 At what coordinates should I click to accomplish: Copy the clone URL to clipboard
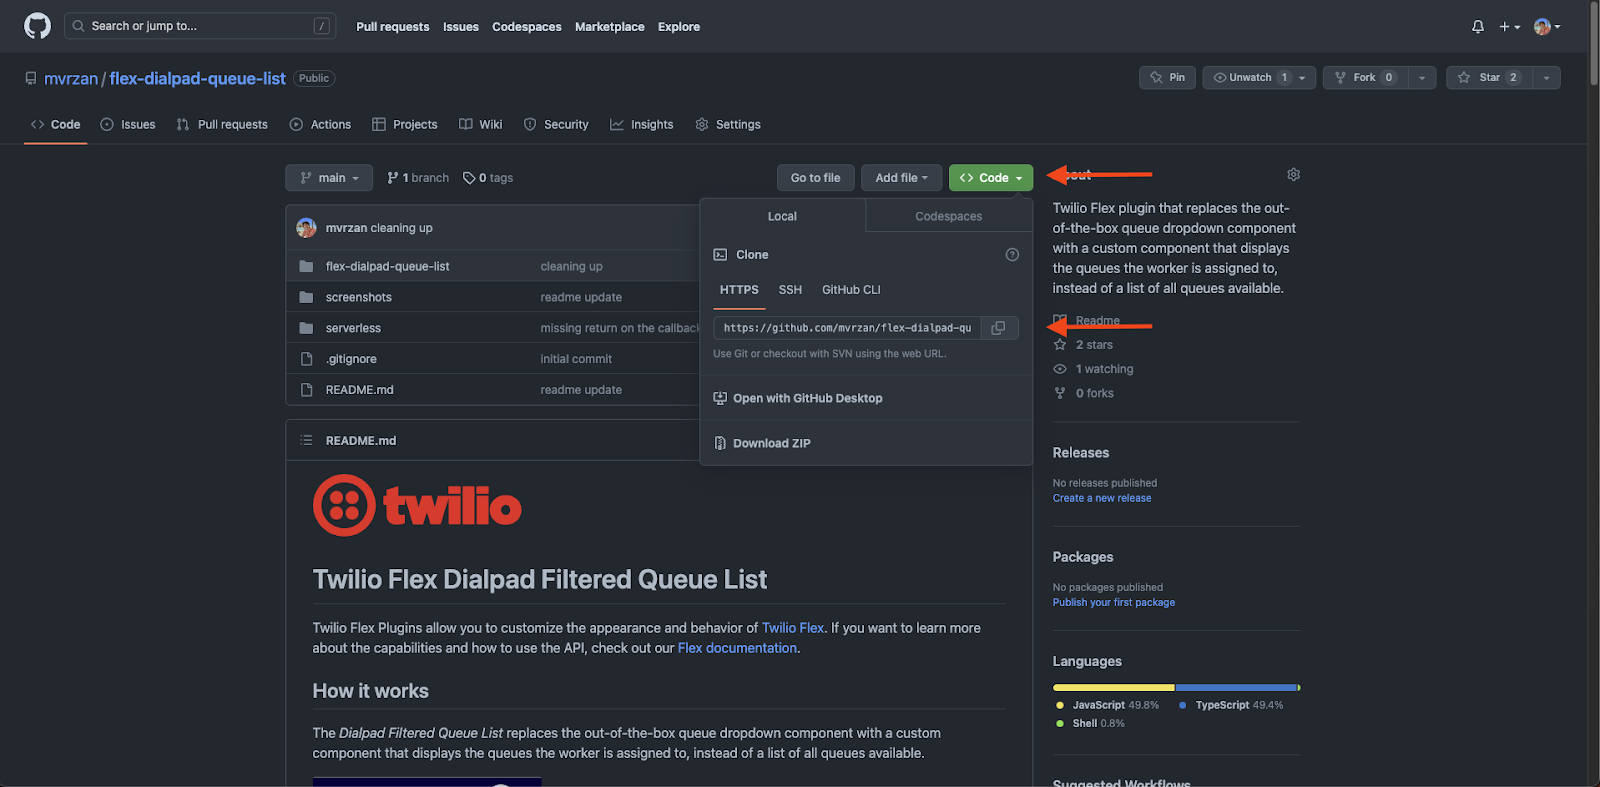tap(998, 328)
